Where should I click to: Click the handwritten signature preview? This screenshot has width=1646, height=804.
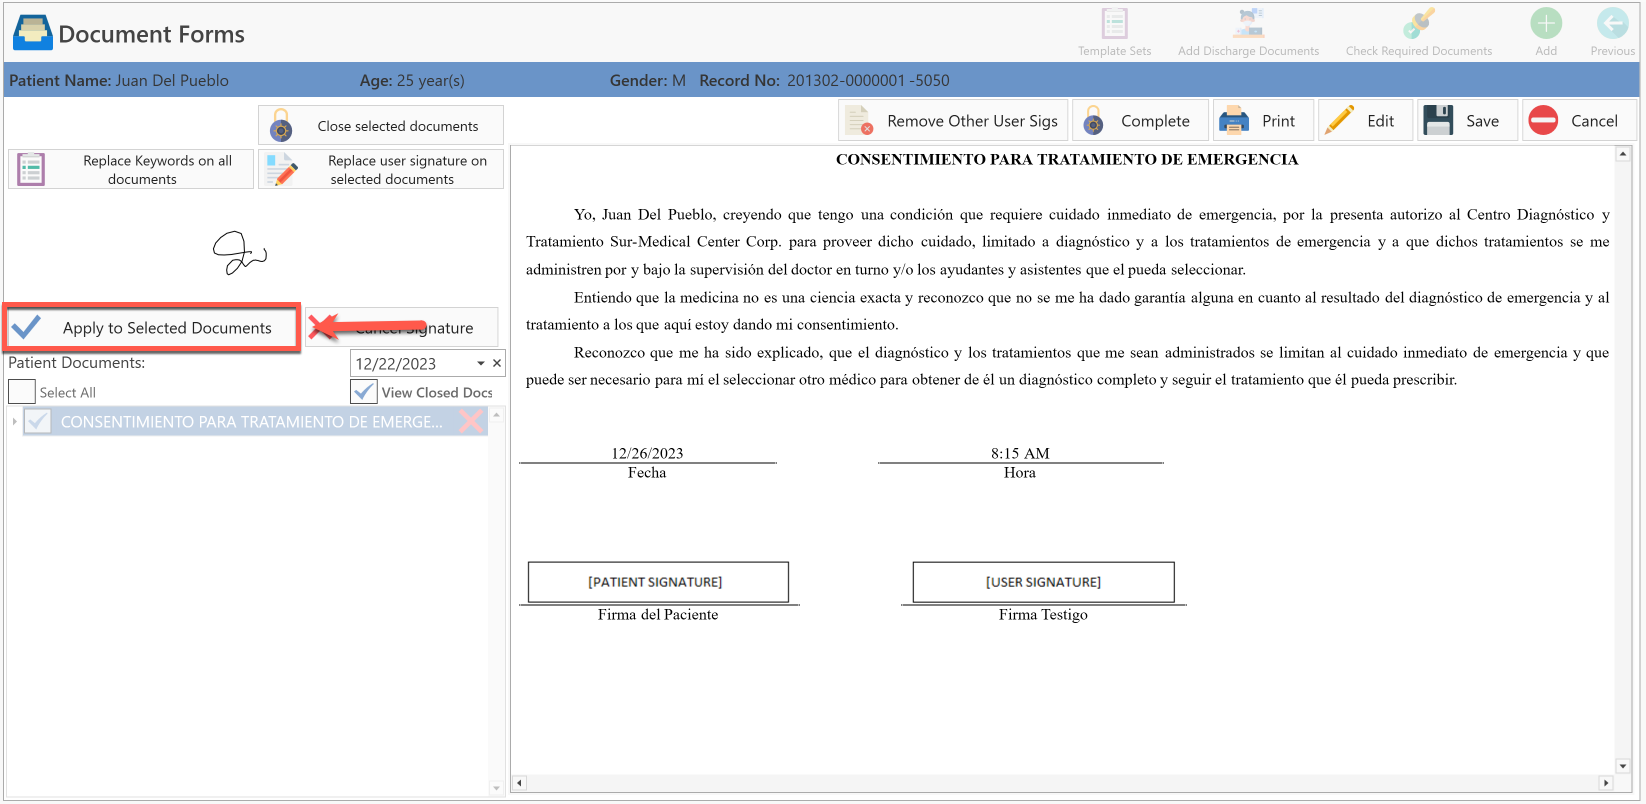click(239, 253)
